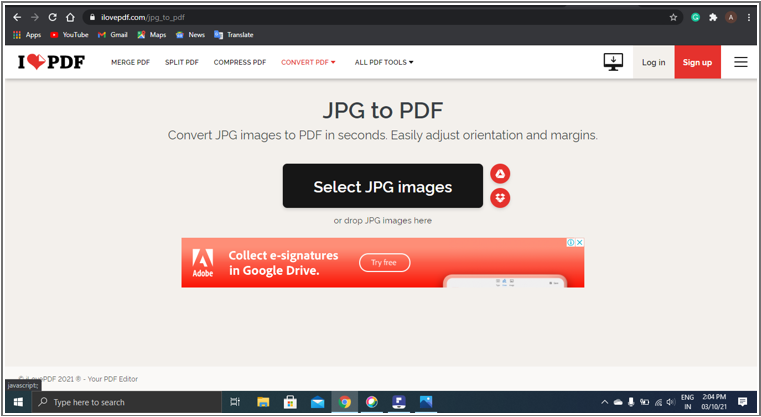The image size is (761, 417).
Task: Show hidden system tray icons
Action: click(604, 402)
